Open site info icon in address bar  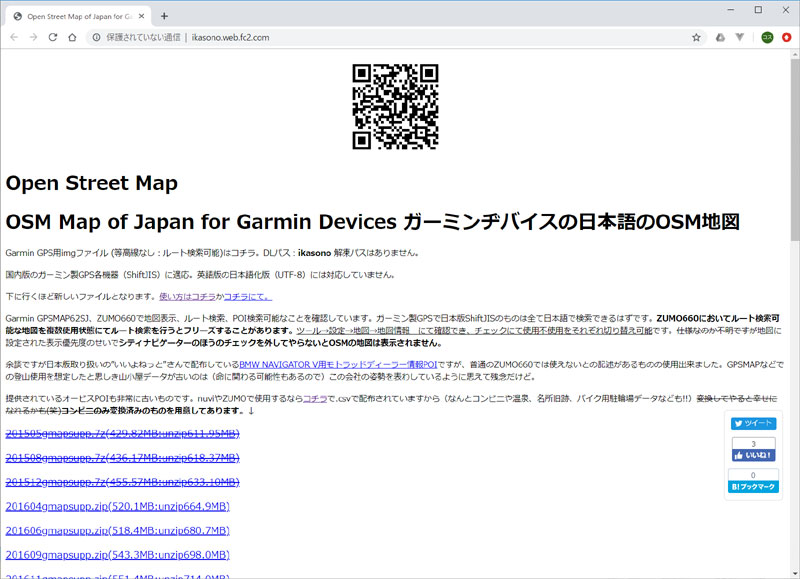pos(96,37)
